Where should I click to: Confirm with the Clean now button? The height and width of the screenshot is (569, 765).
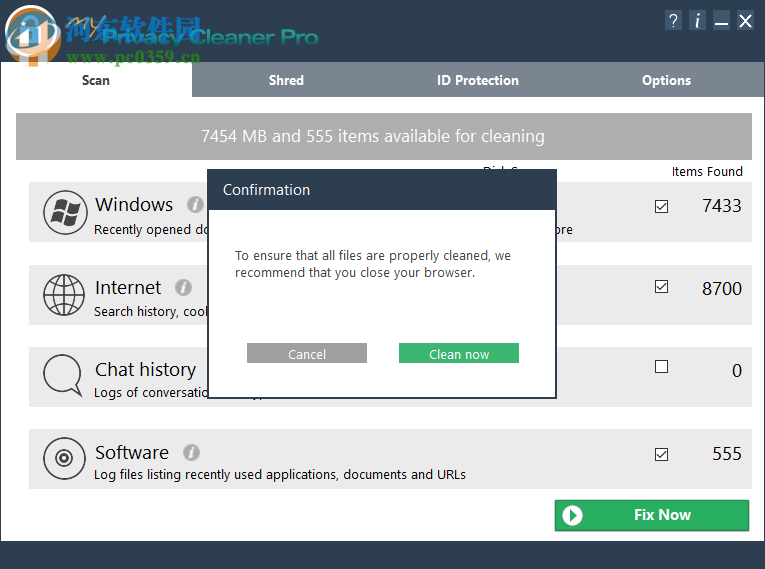pyautogui.click(x=459, y=353)
